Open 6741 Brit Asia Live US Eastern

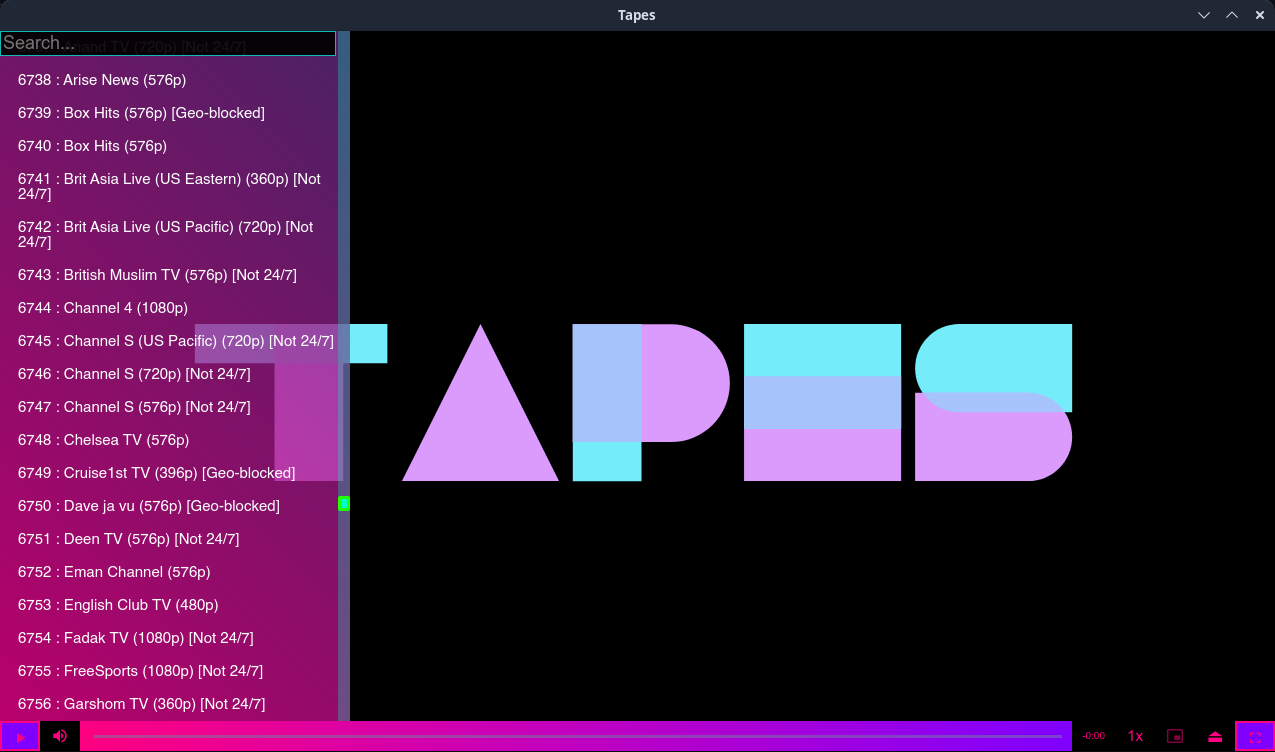pos(169,186)
